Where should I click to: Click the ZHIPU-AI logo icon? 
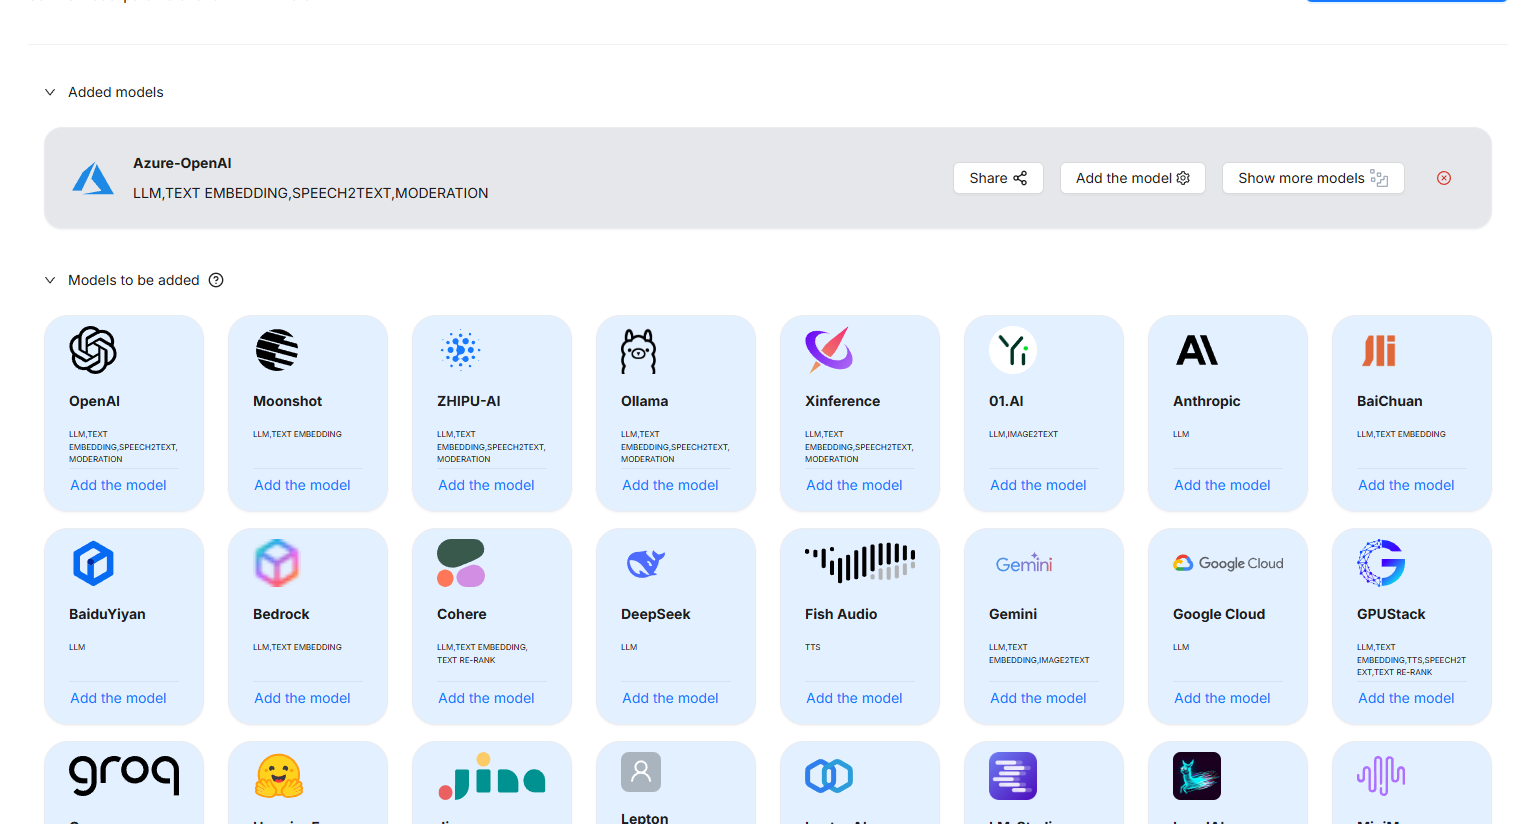460,350
